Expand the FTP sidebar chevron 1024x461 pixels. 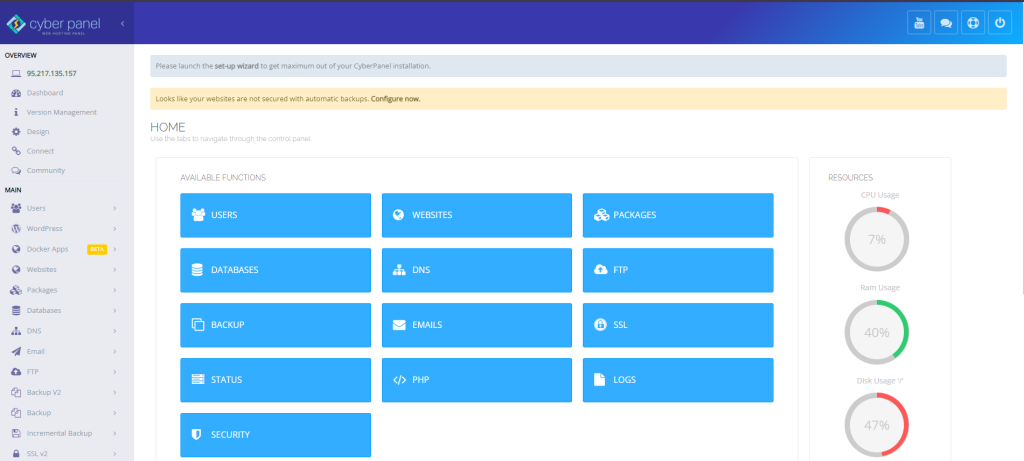pos(114,372)
